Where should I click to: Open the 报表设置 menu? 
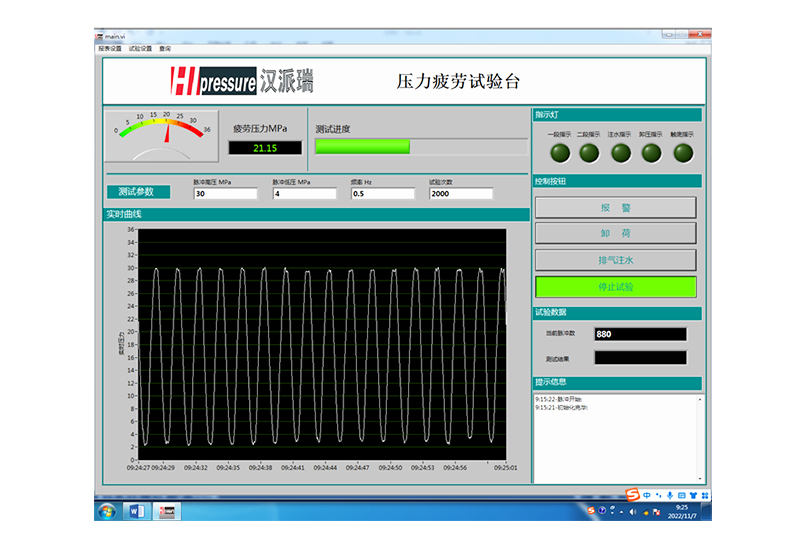coord(110,48)
